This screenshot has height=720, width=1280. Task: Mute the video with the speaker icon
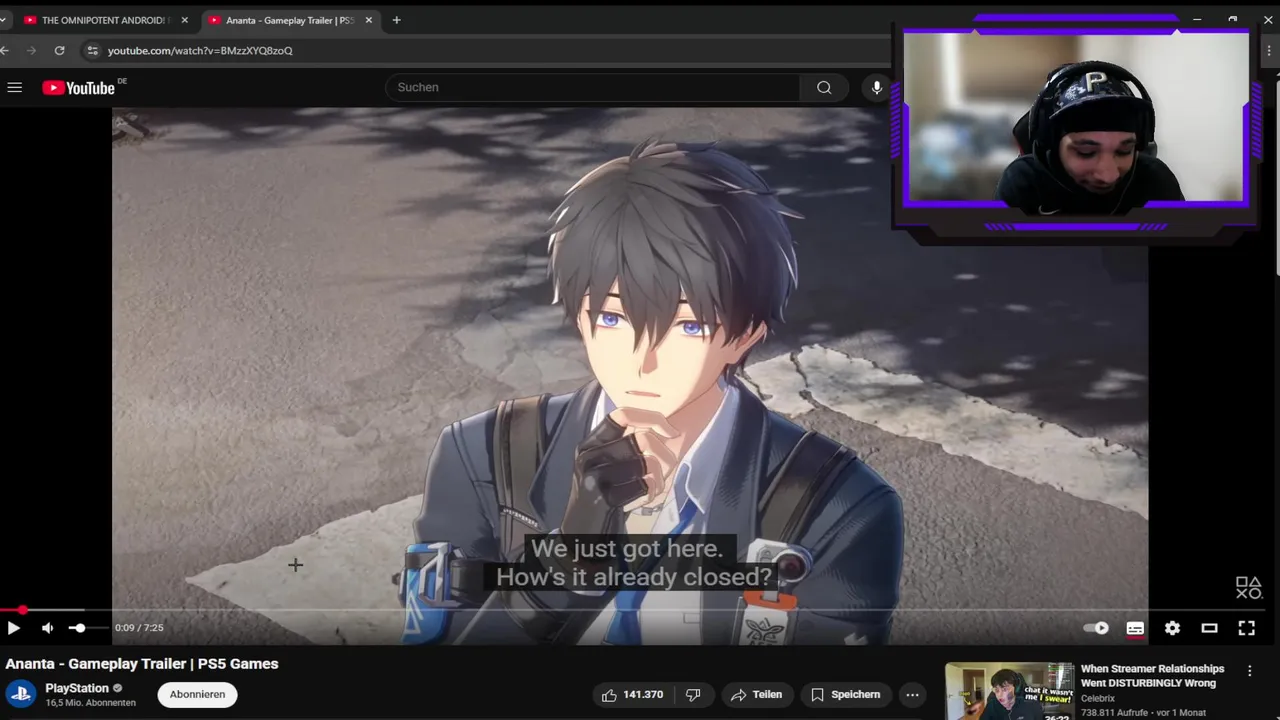click(47, 628)
